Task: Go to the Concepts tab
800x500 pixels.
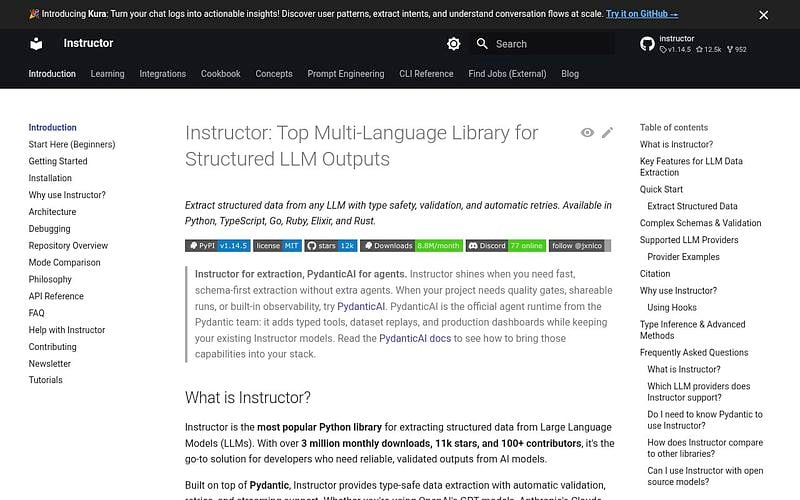Action: pos(274,73)
